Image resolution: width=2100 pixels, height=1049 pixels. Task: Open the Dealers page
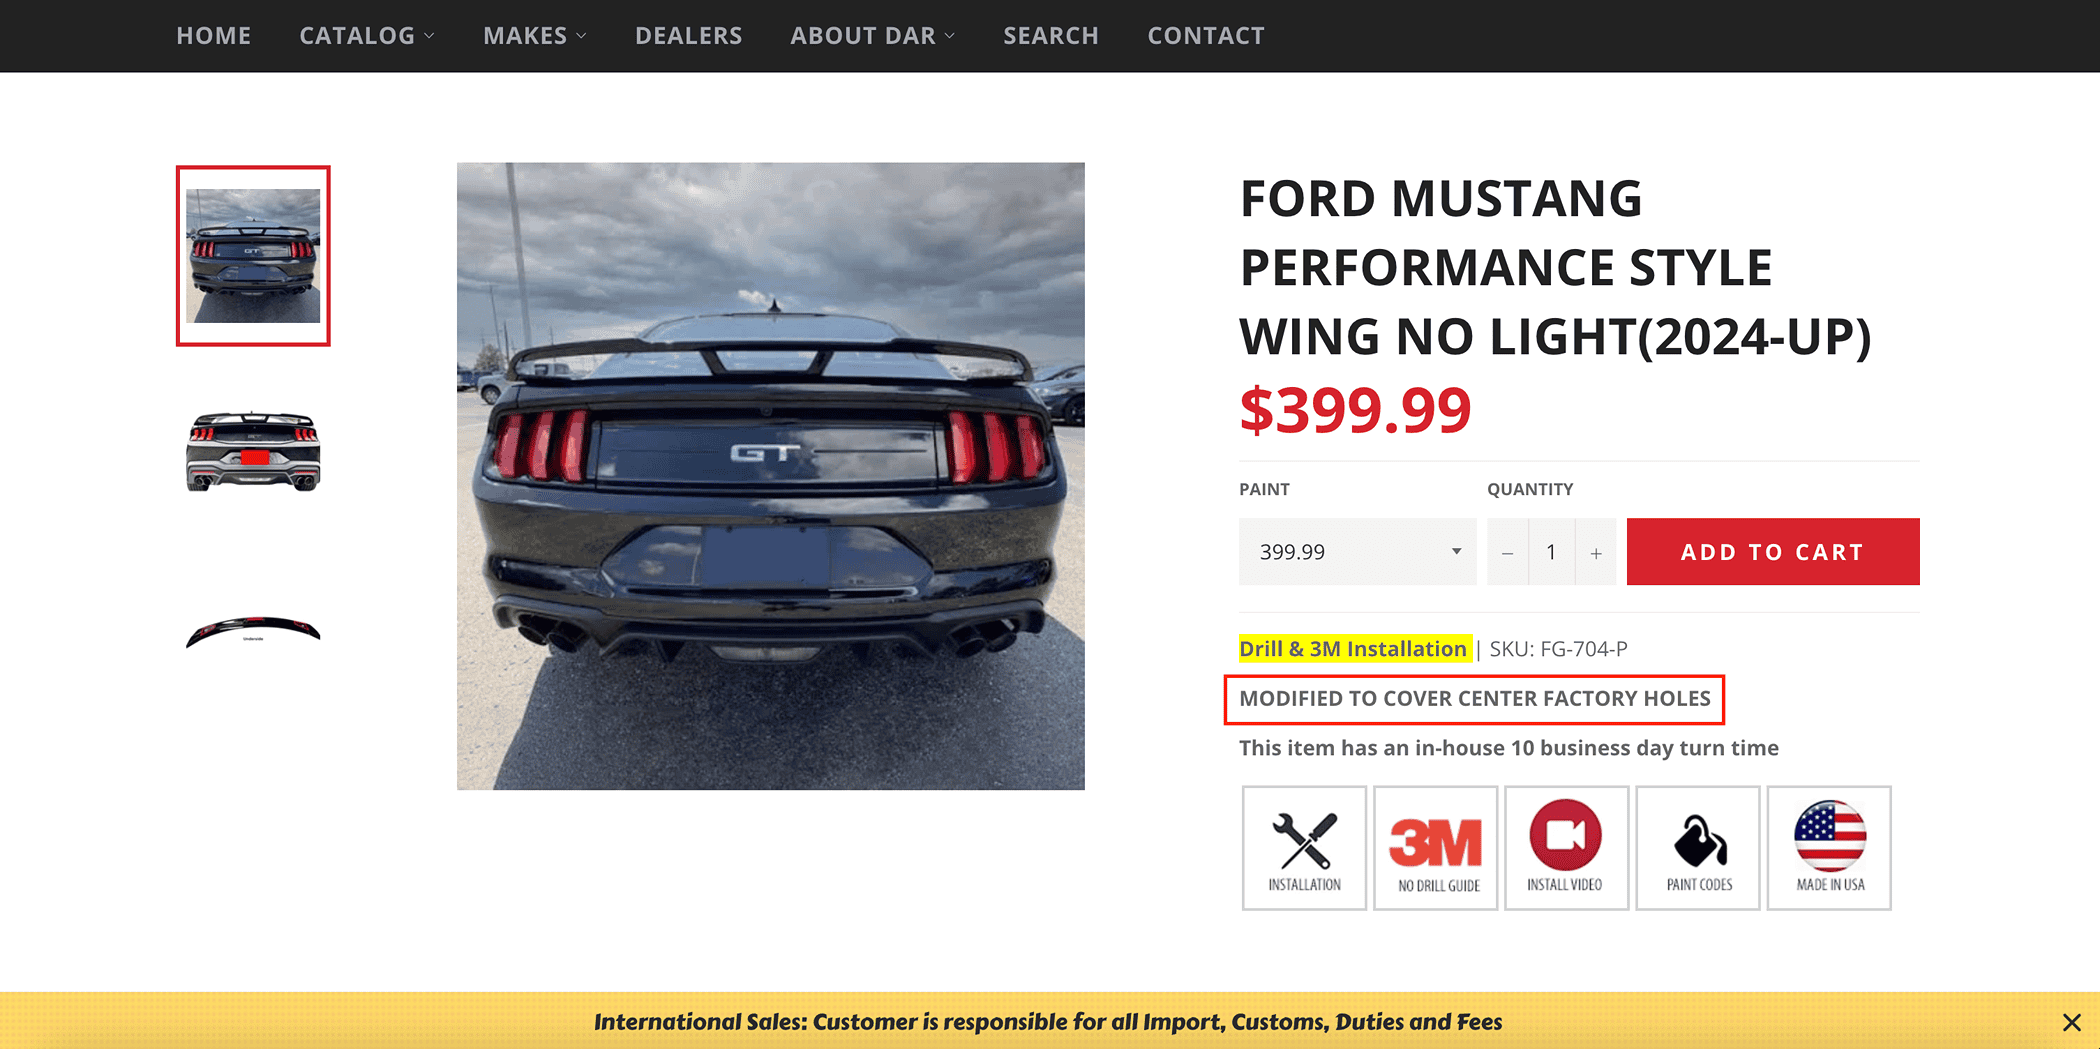pos(689,36)
